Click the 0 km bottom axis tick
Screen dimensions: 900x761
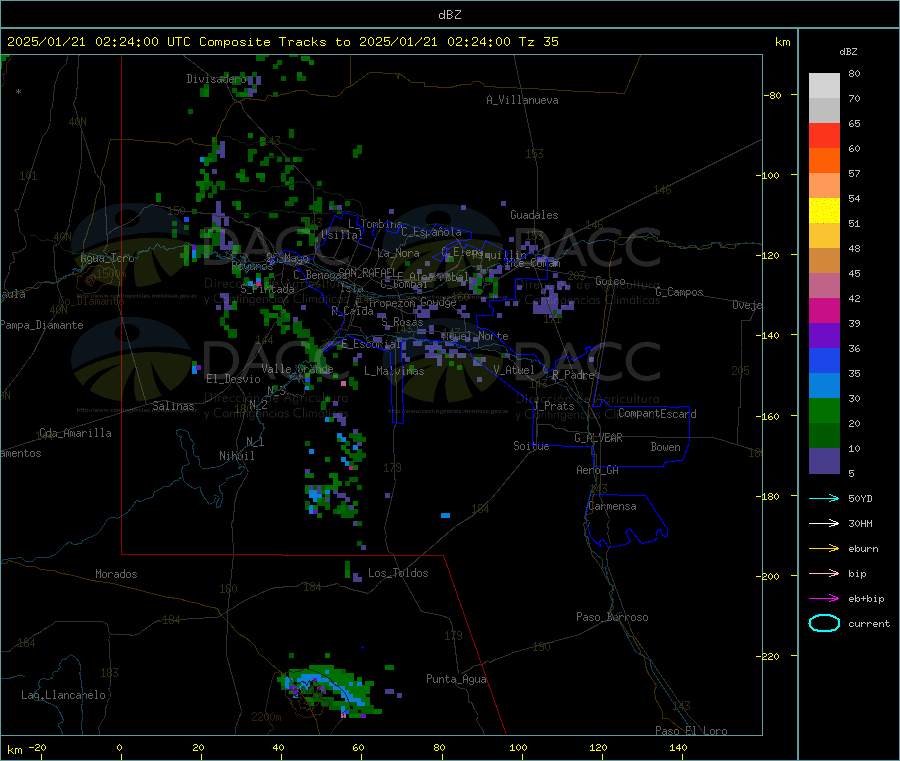coord(119,747)
